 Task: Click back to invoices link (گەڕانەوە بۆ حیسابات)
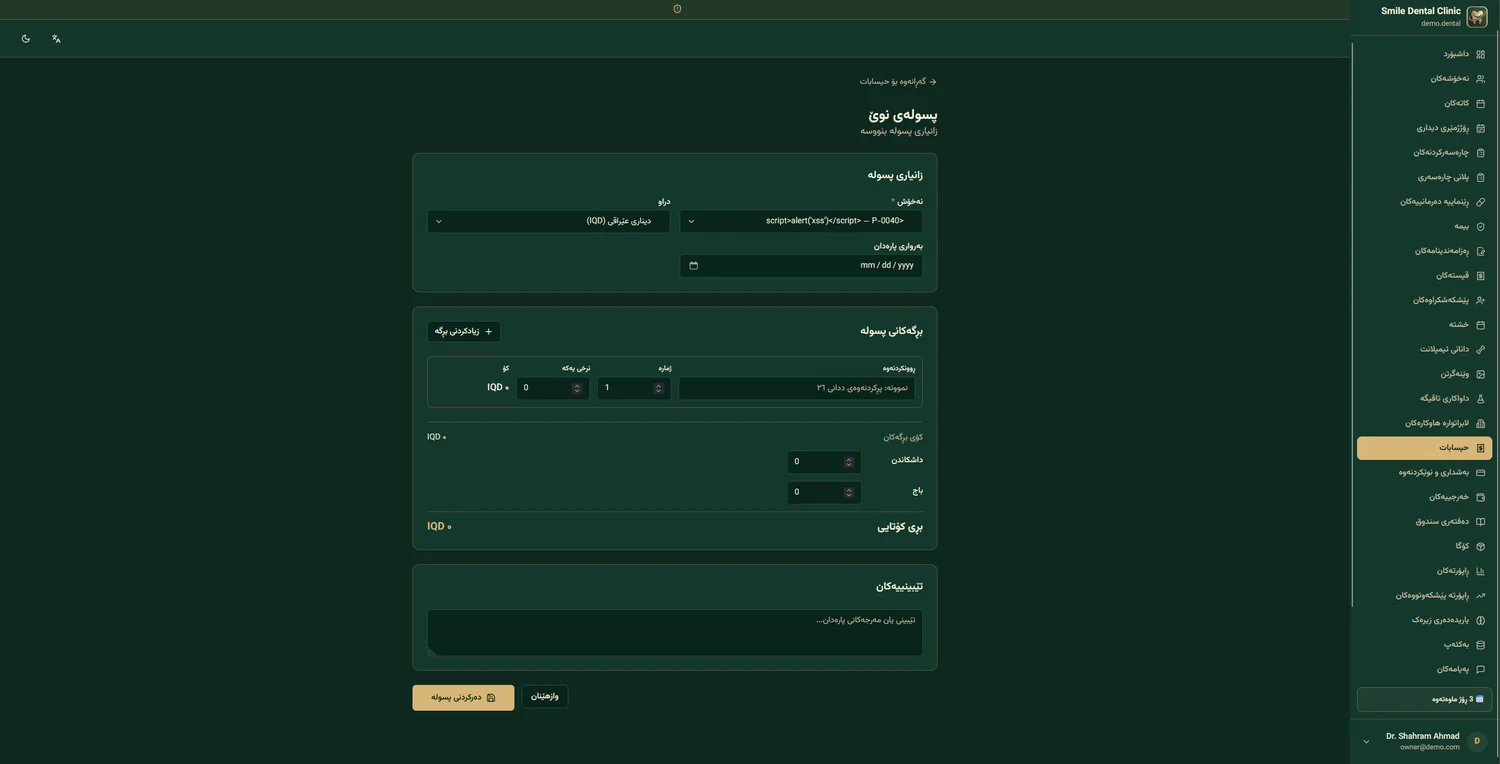(x=898, y=81)
